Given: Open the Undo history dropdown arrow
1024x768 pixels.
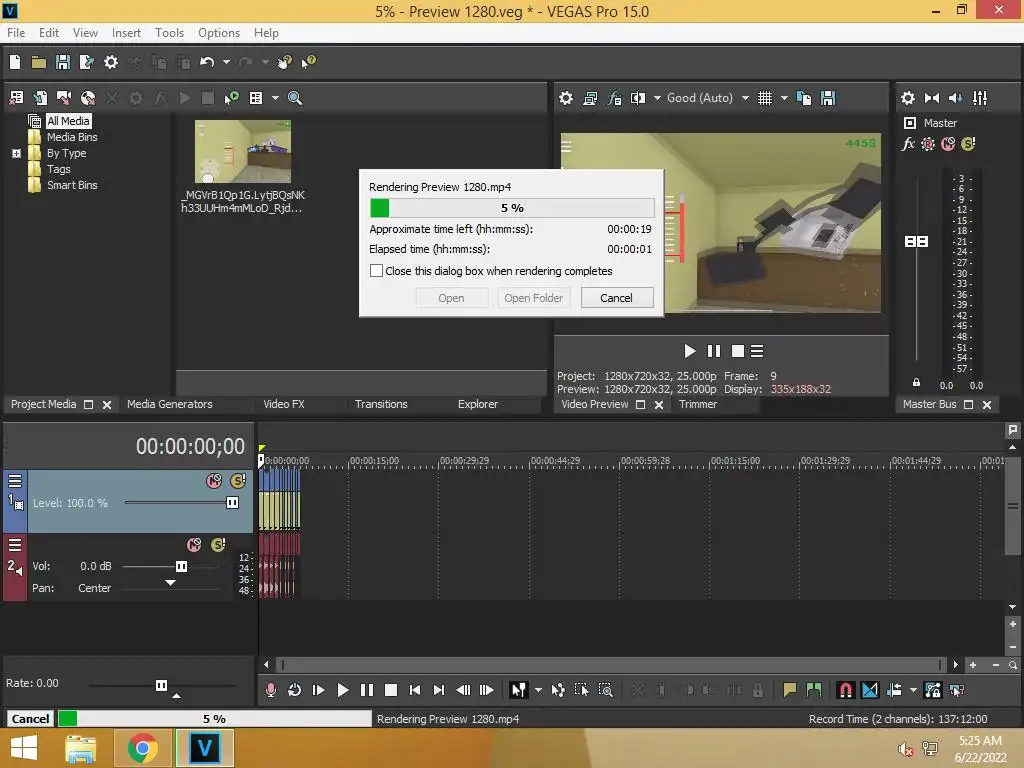Looking at the screenshot, I should coord(226,62).
